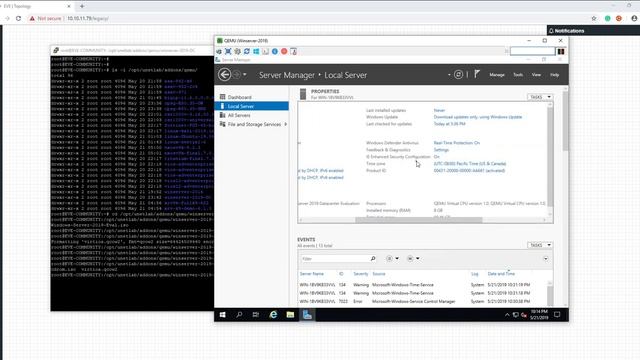This screenshot has height=360, width=640.
Task: Open file transfer icon in QEMU toolbar
Action: (293, 51)
